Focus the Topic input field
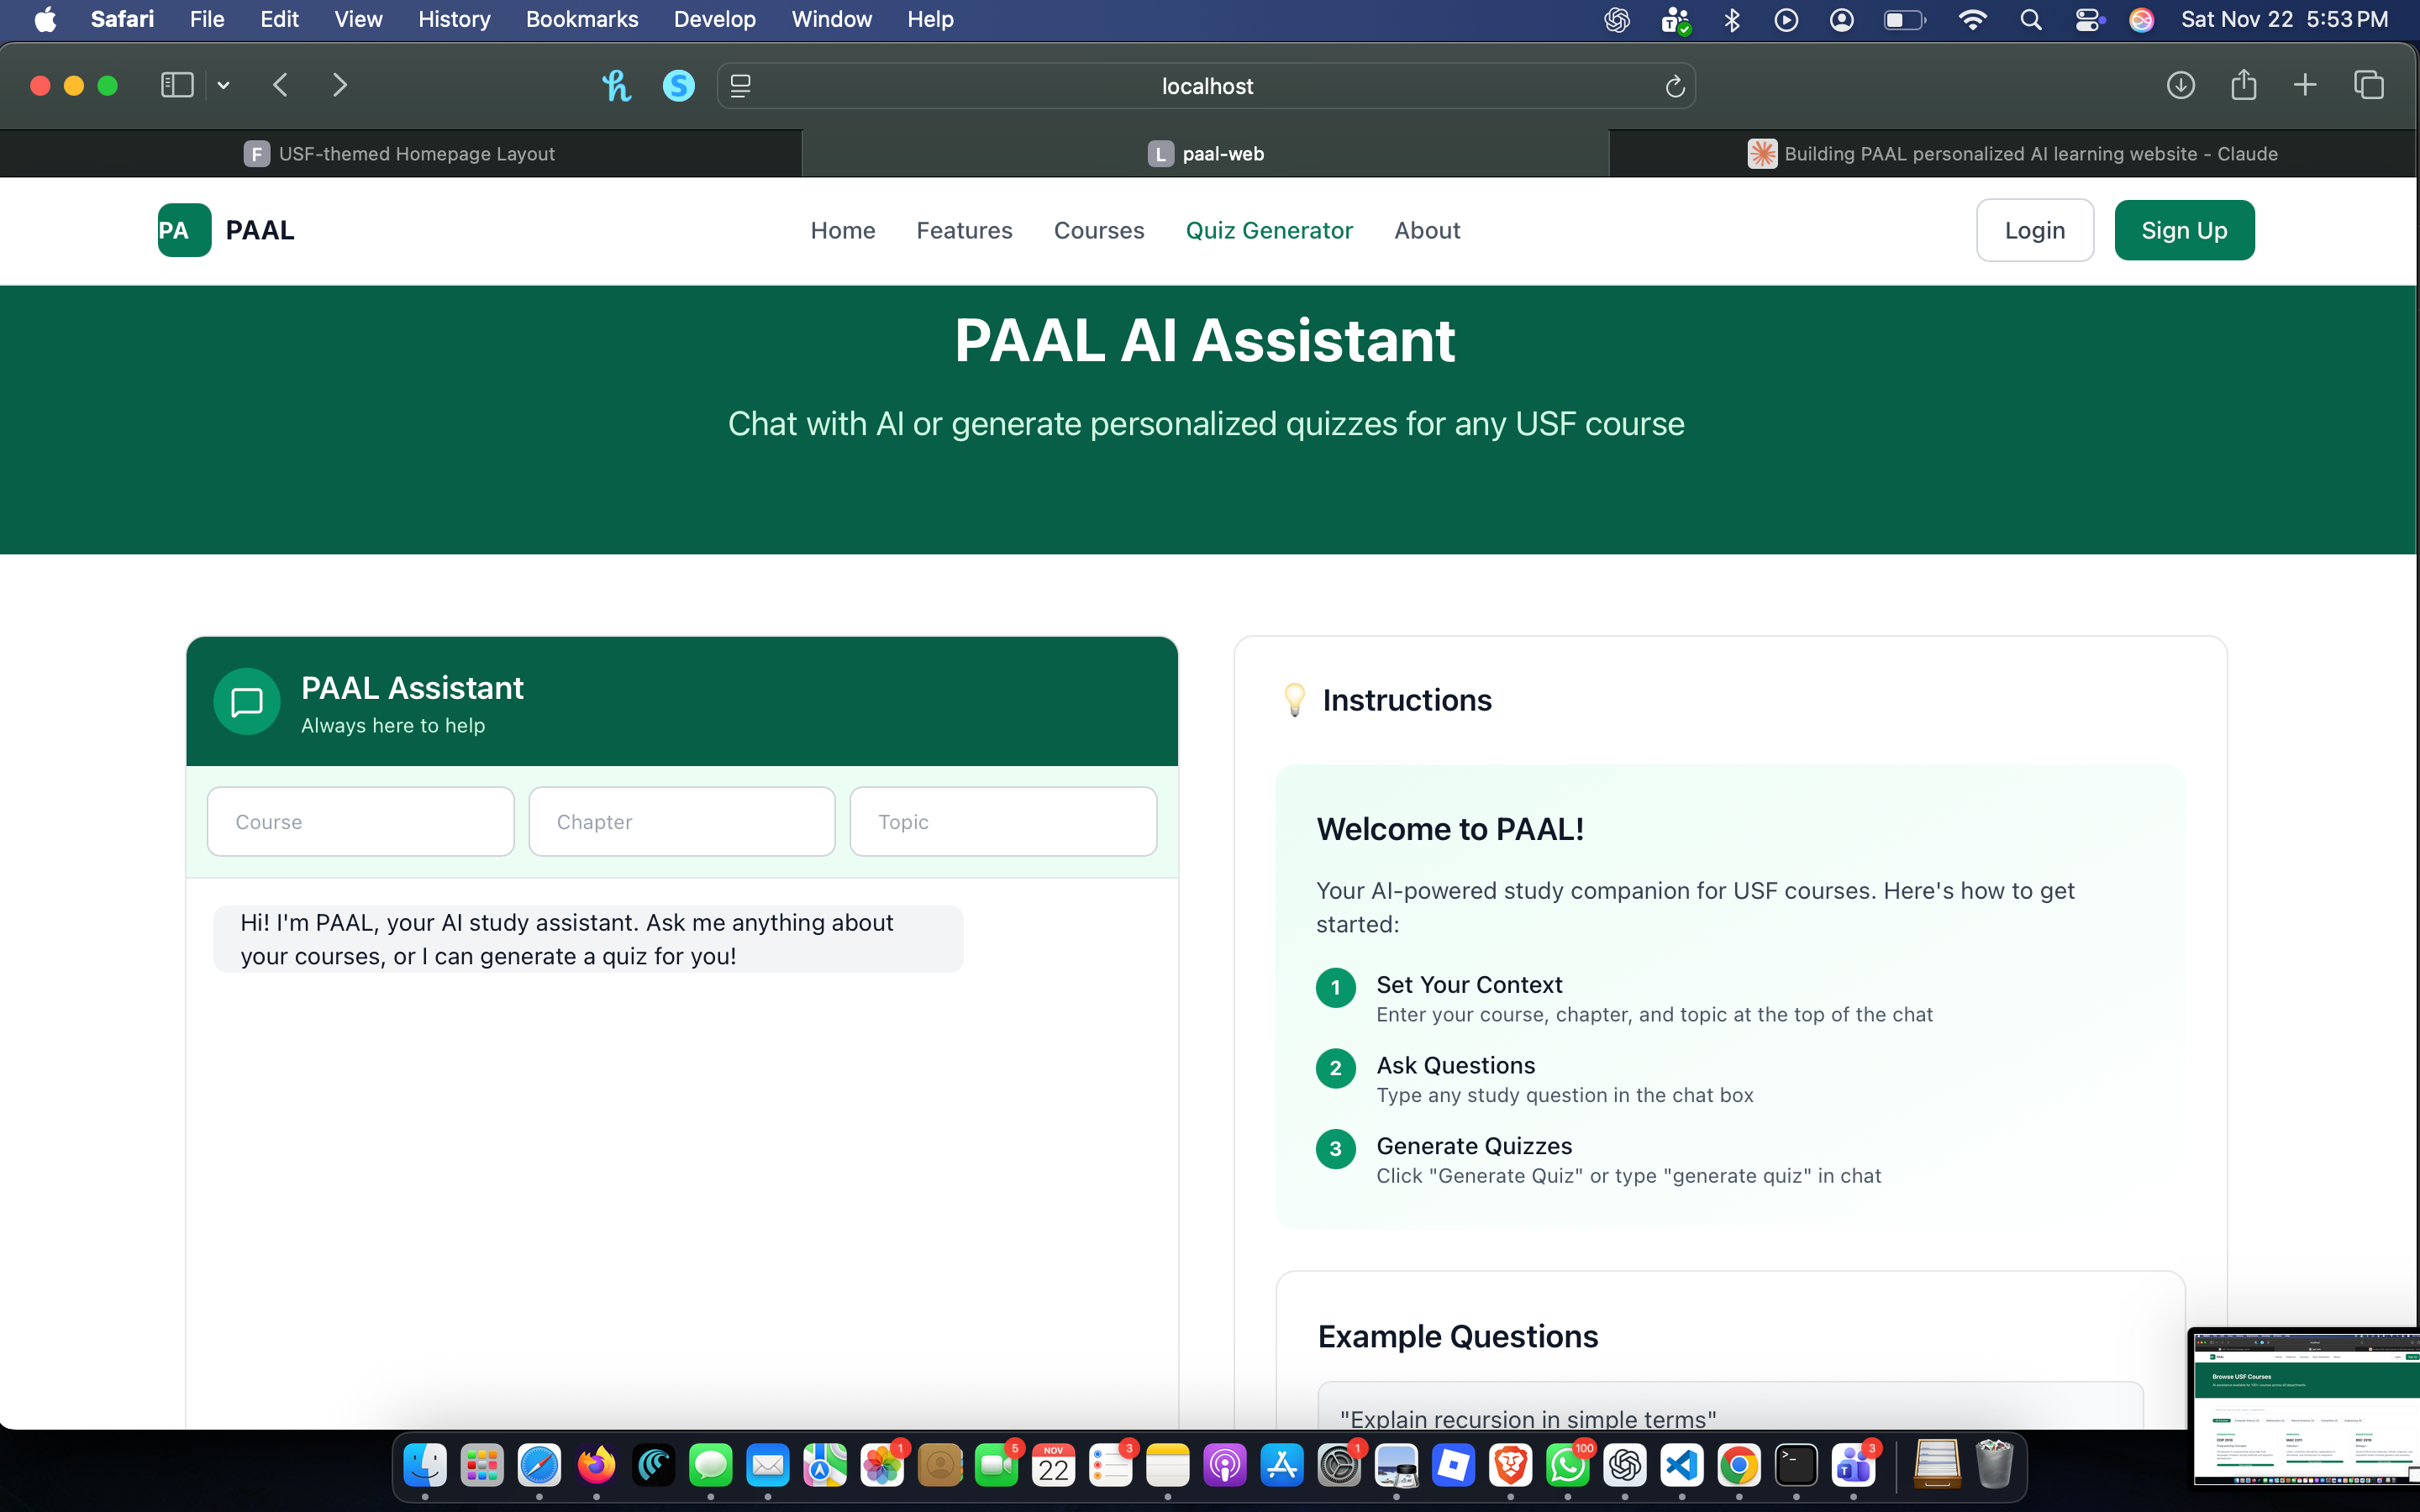This screenshot has height=1512, width=2420. point(1003,822)
